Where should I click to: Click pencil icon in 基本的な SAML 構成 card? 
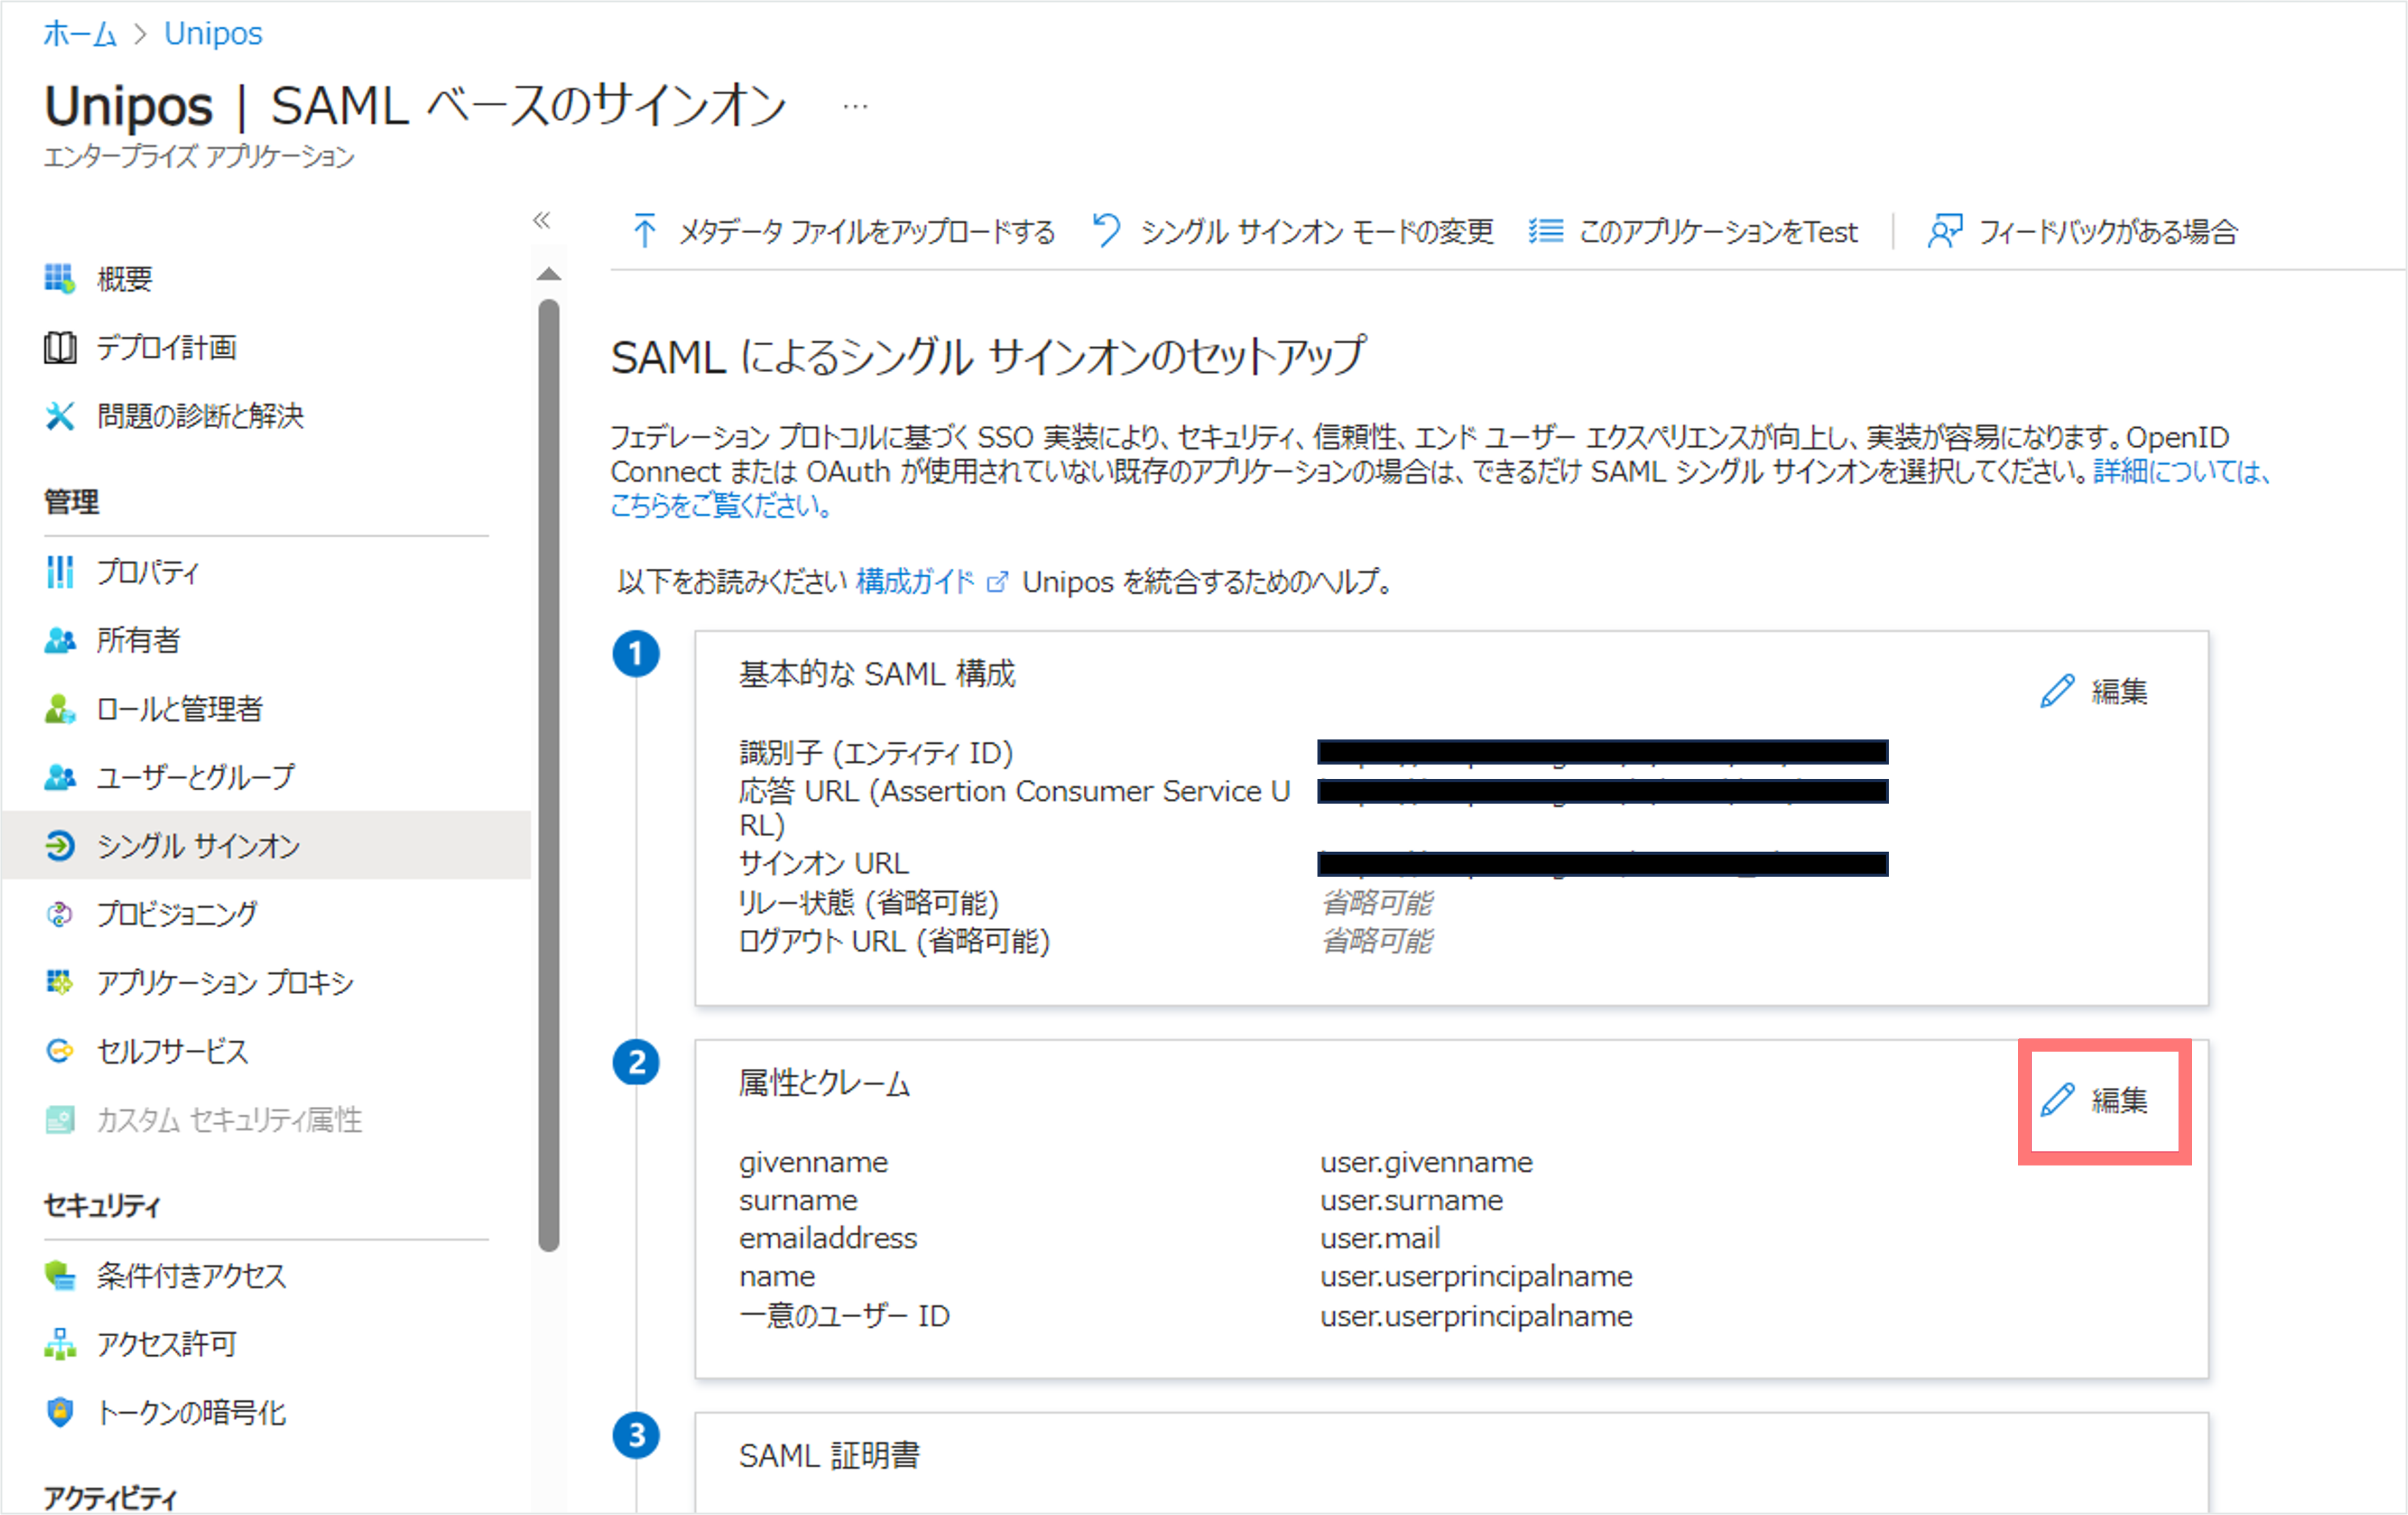[x=2057, y=691]
